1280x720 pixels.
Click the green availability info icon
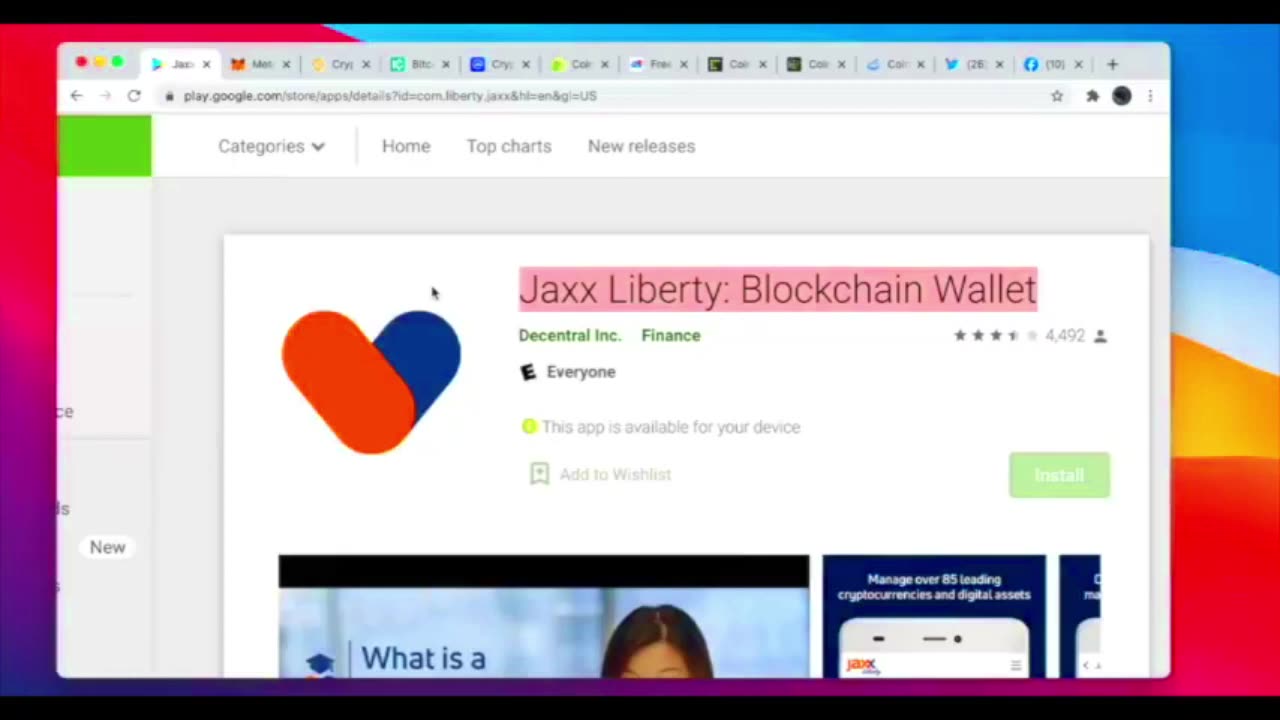tap(529, 427)
